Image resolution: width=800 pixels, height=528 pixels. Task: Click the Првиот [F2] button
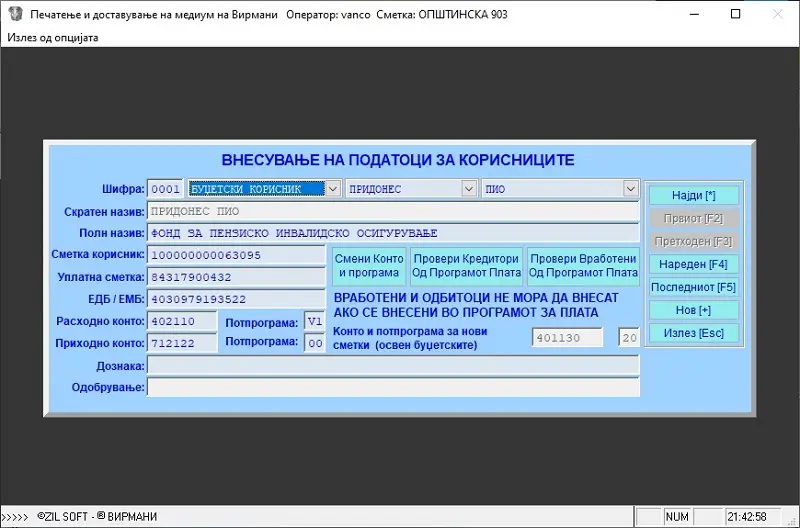click(x=693, y=218)
